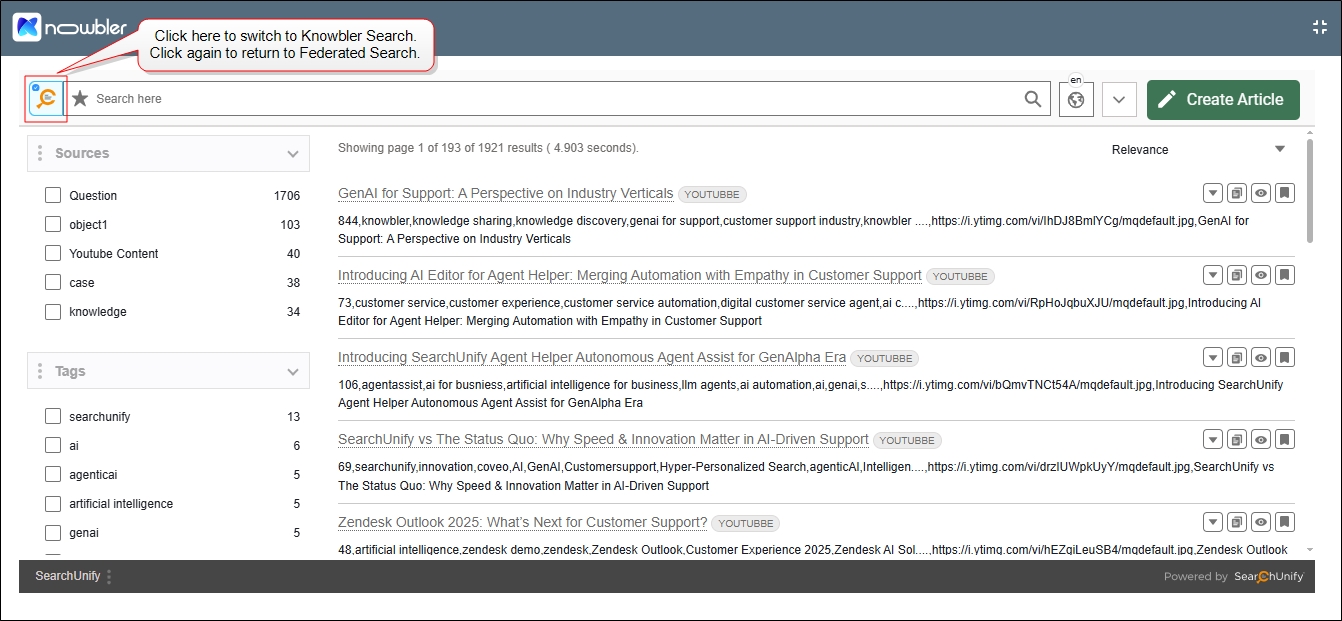Check the object1 source filter

tap(53, 224)
